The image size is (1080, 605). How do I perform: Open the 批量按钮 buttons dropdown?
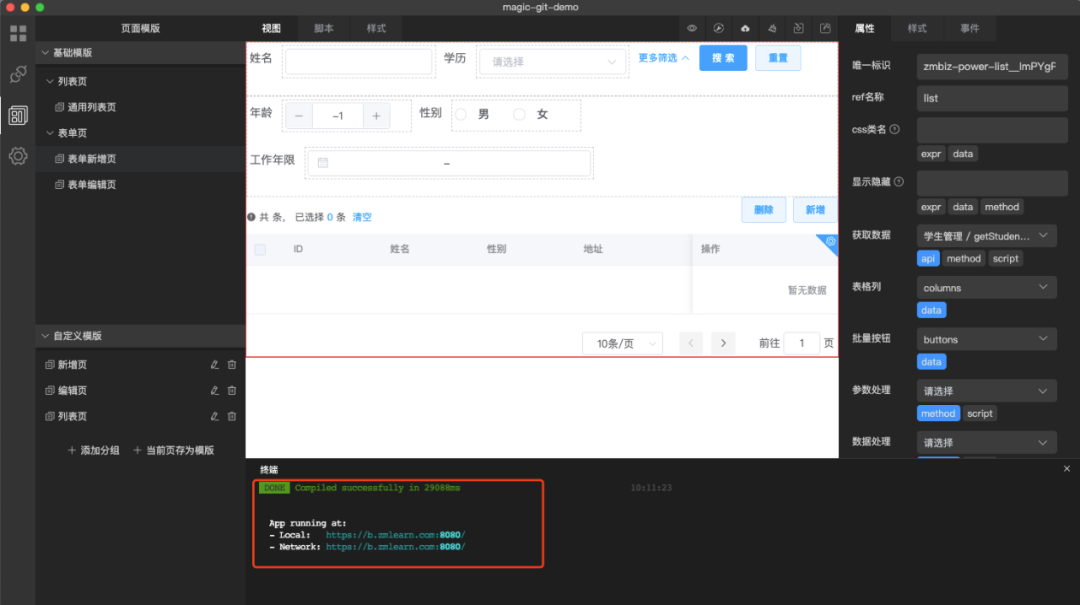tap(986, 339)
